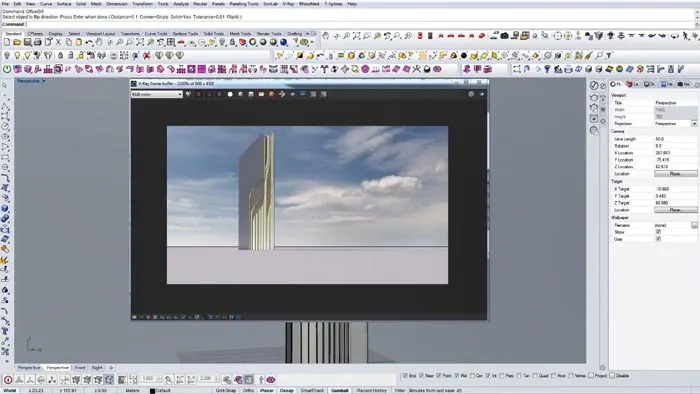
Task: Select the Text T tool in left sidebar
Action: (x=5, y=332)
